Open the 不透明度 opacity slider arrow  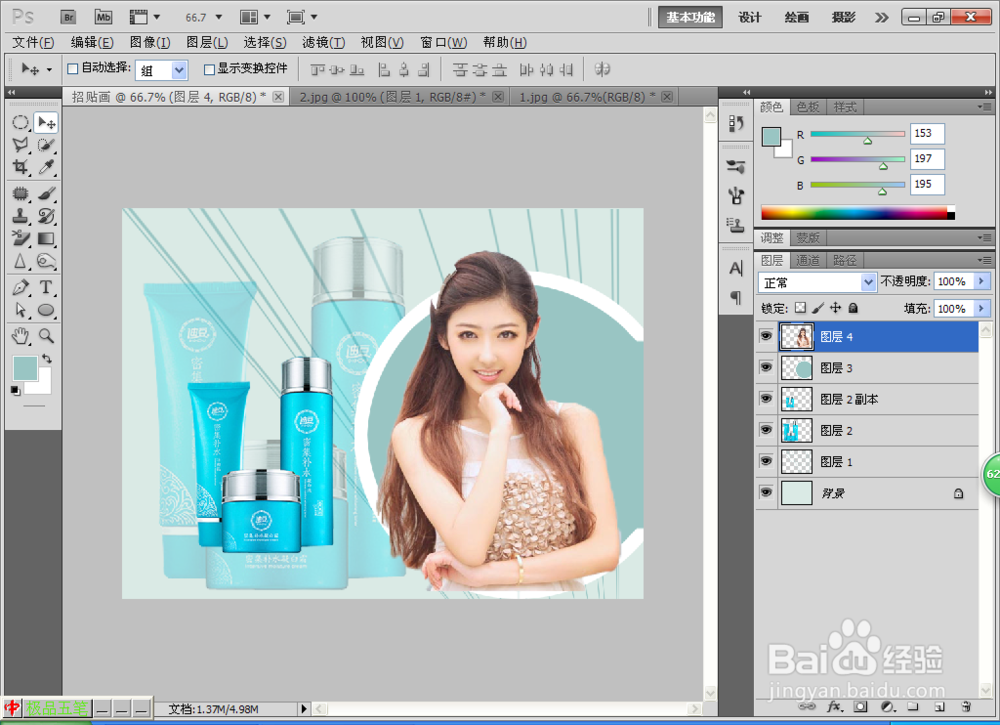(x=982, y=281)
